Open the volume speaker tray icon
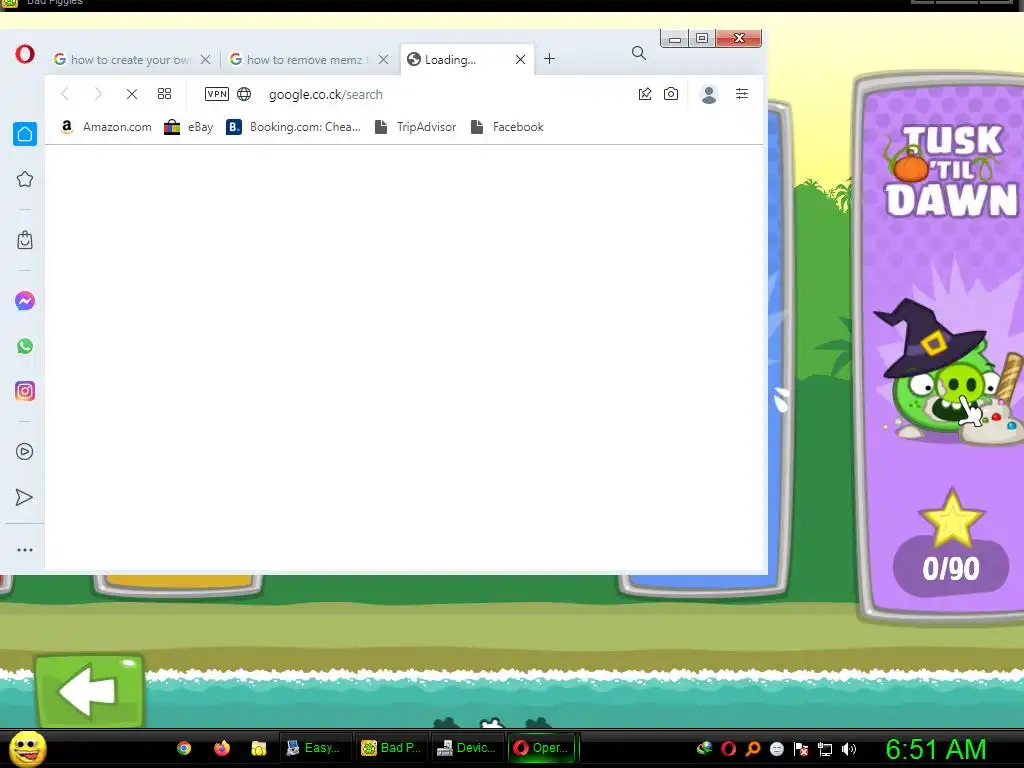Viewport: 1024px width, 768px height. point(849,749)
